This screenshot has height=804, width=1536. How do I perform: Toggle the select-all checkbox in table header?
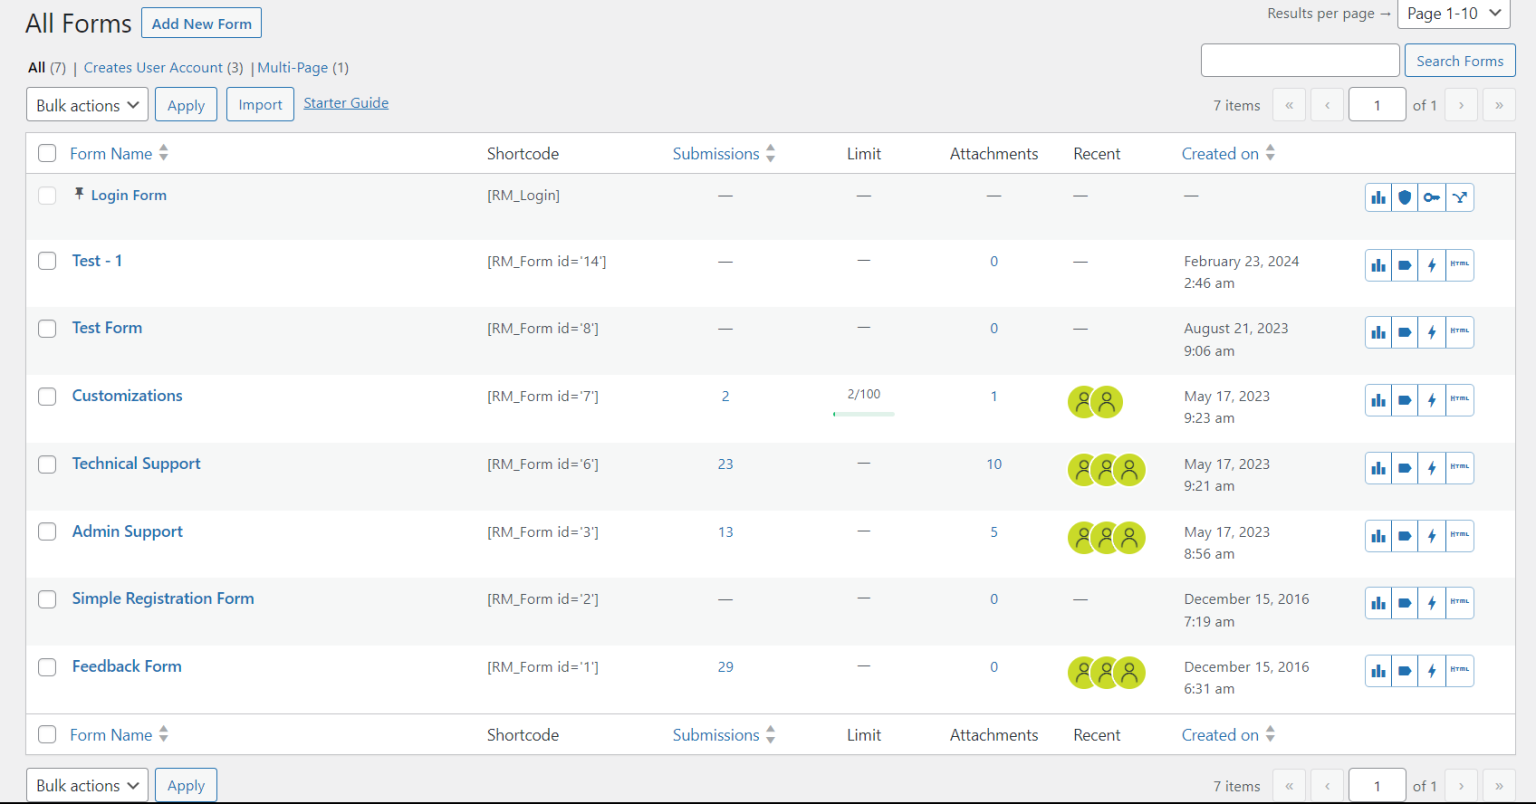pos(47,153)
